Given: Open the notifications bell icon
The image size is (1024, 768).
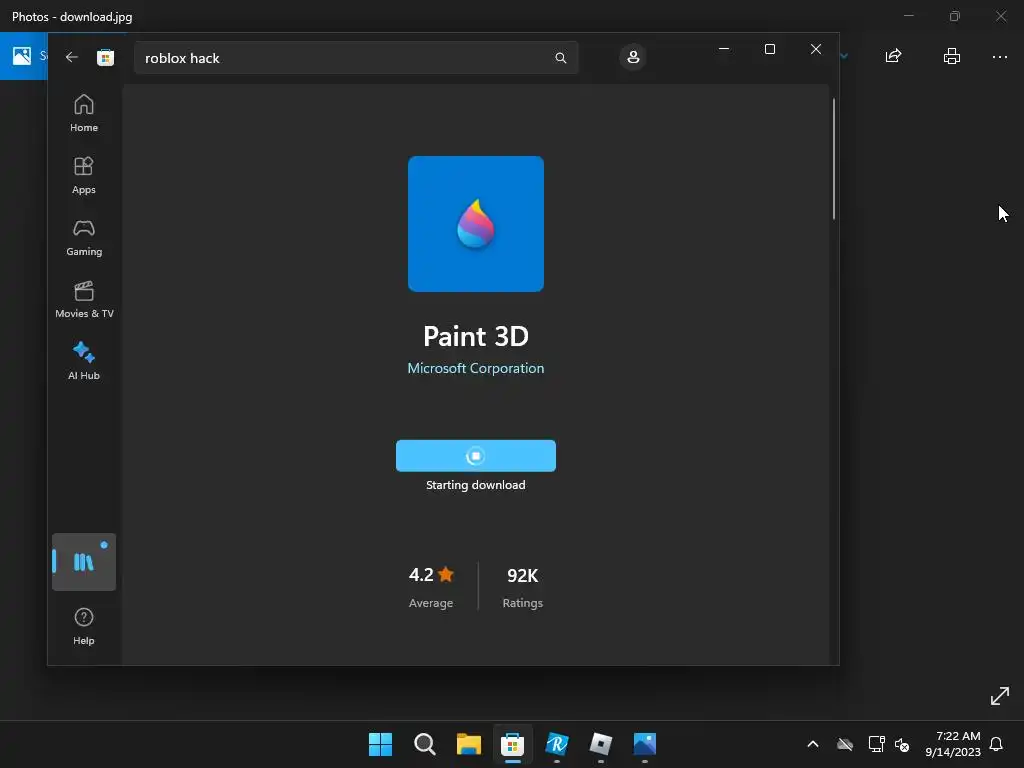Looking at the screenshot, I should pos(996,744).
